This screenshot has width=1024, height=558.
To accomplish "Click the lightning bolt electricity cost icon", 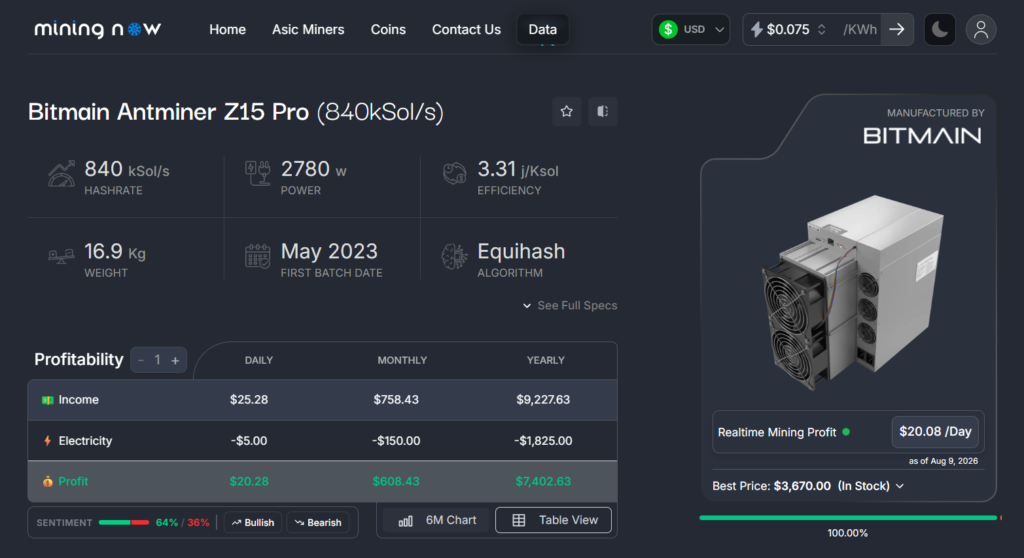I will [x=756, y=29].
